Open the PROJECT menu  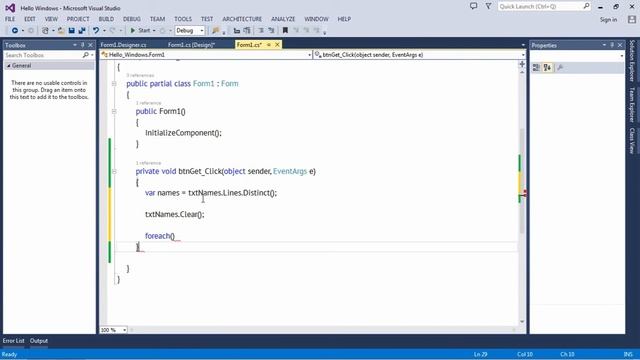click(78, 19)
